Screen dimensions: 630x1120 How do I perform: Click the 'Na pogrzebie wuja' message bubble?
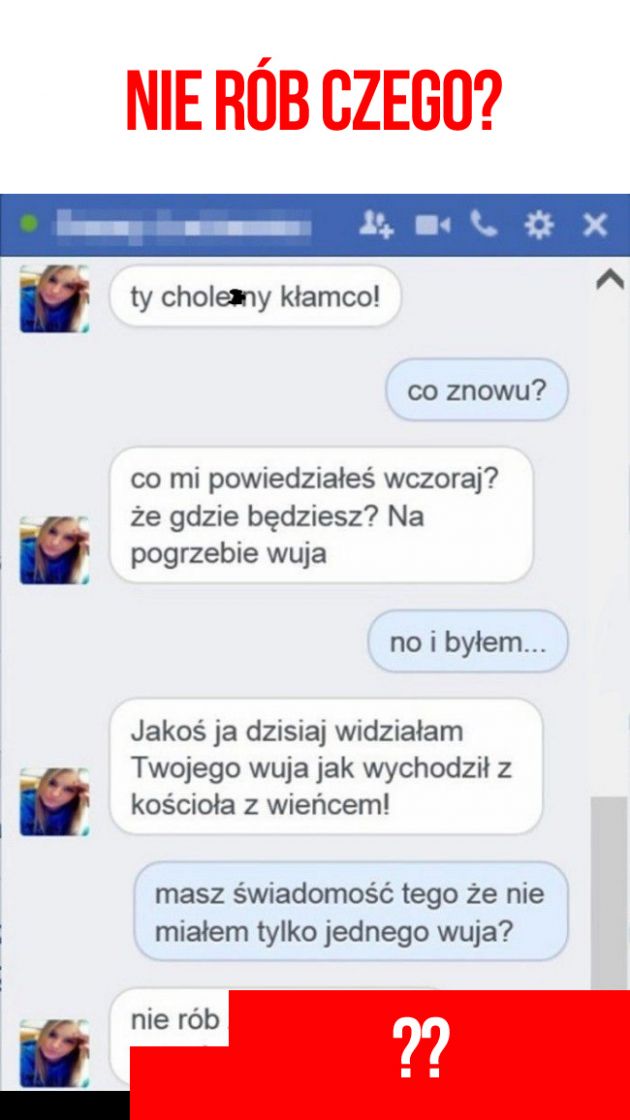(x=321, y=515)
